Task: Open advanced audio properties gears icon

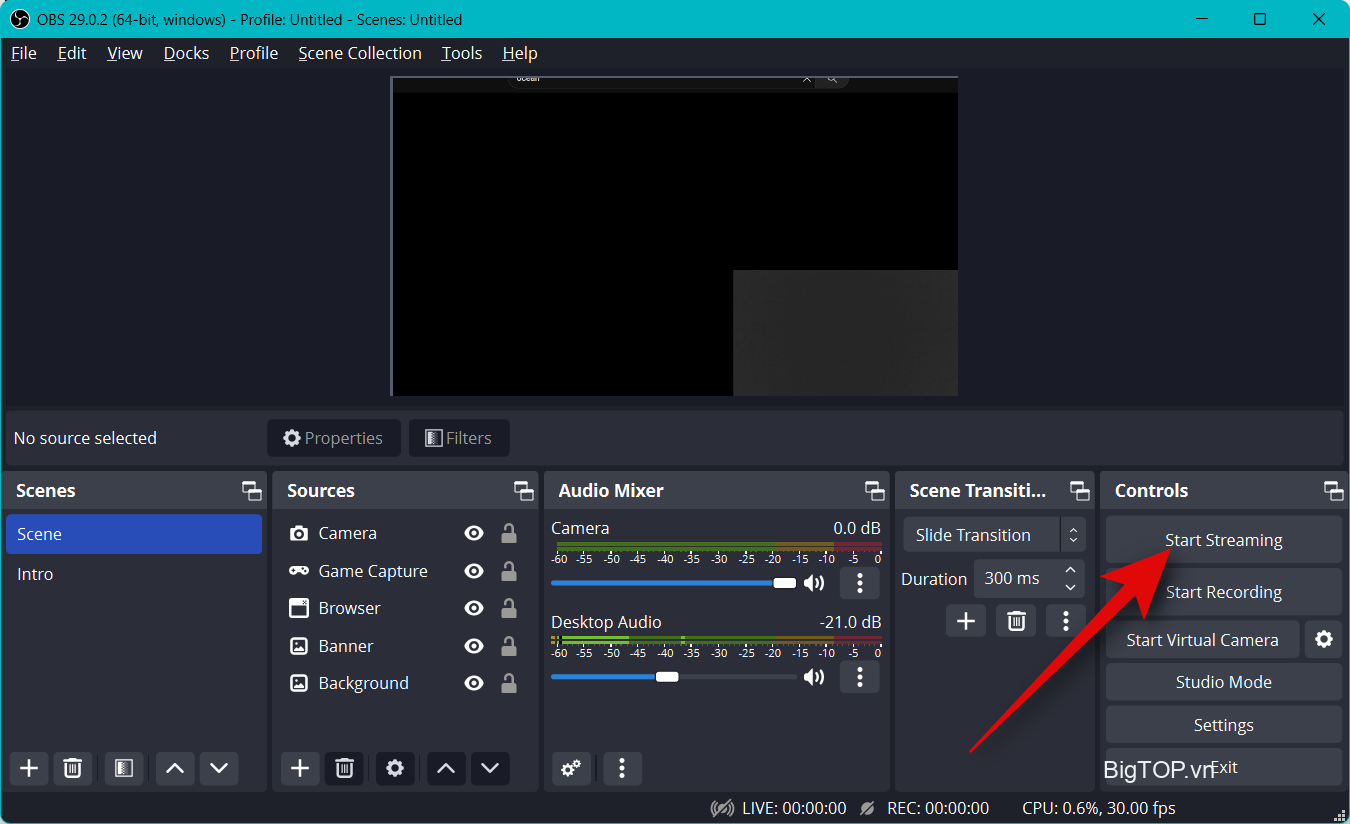Action: [571, 768]
